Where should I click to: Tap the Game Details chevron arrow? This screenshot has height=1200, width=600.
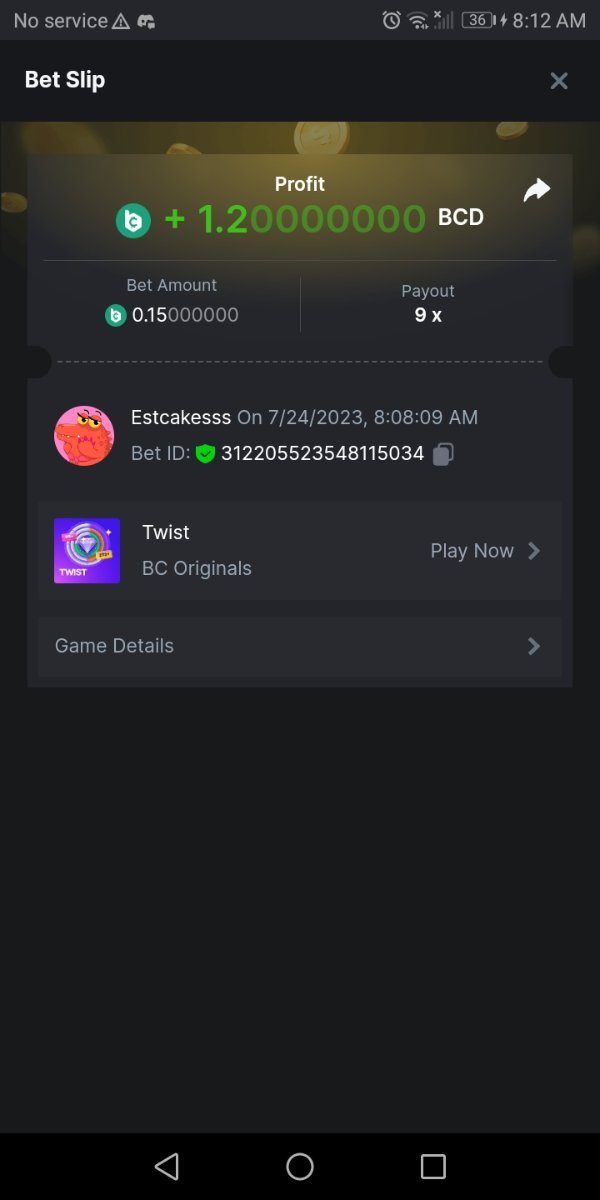point(534,646)
